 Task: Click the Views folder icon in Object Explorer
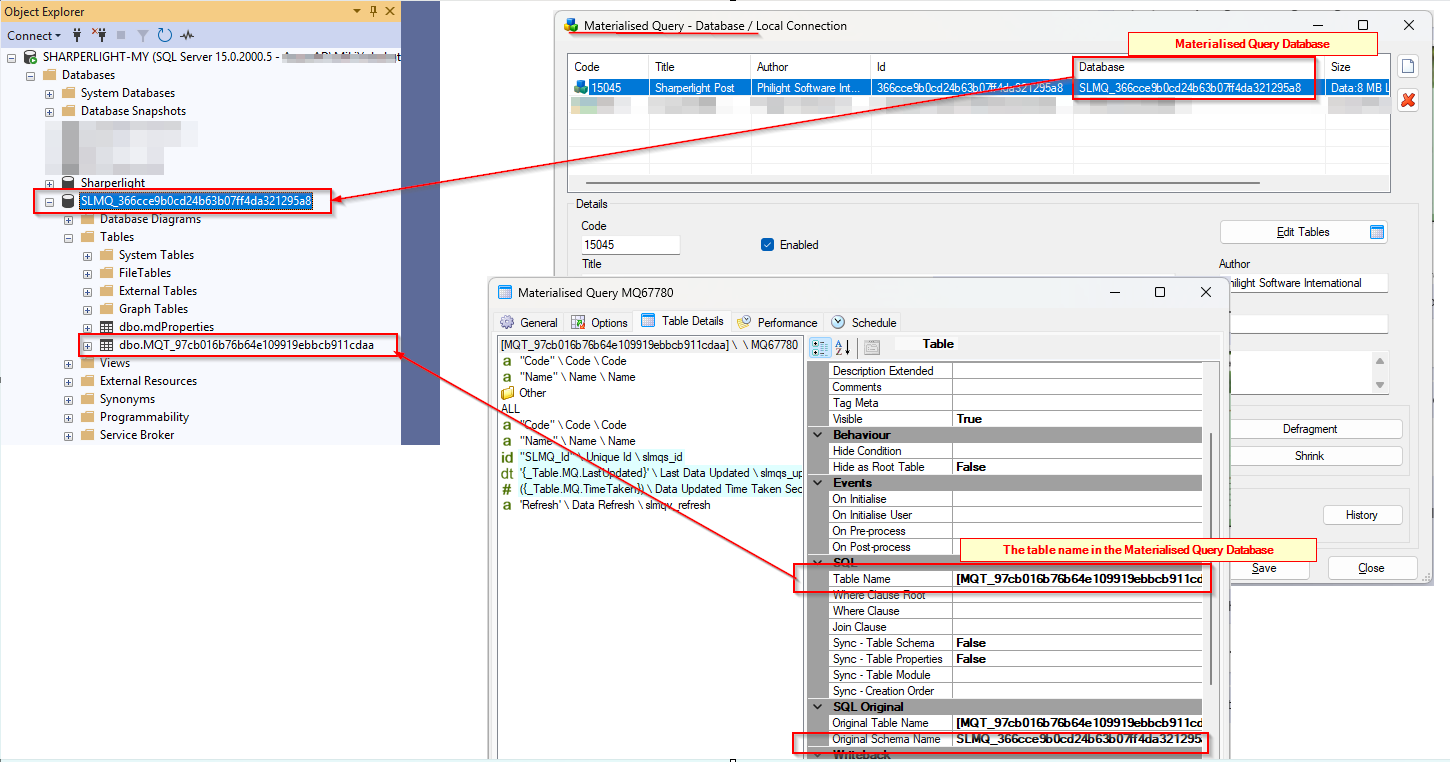(x=87, y=363)
